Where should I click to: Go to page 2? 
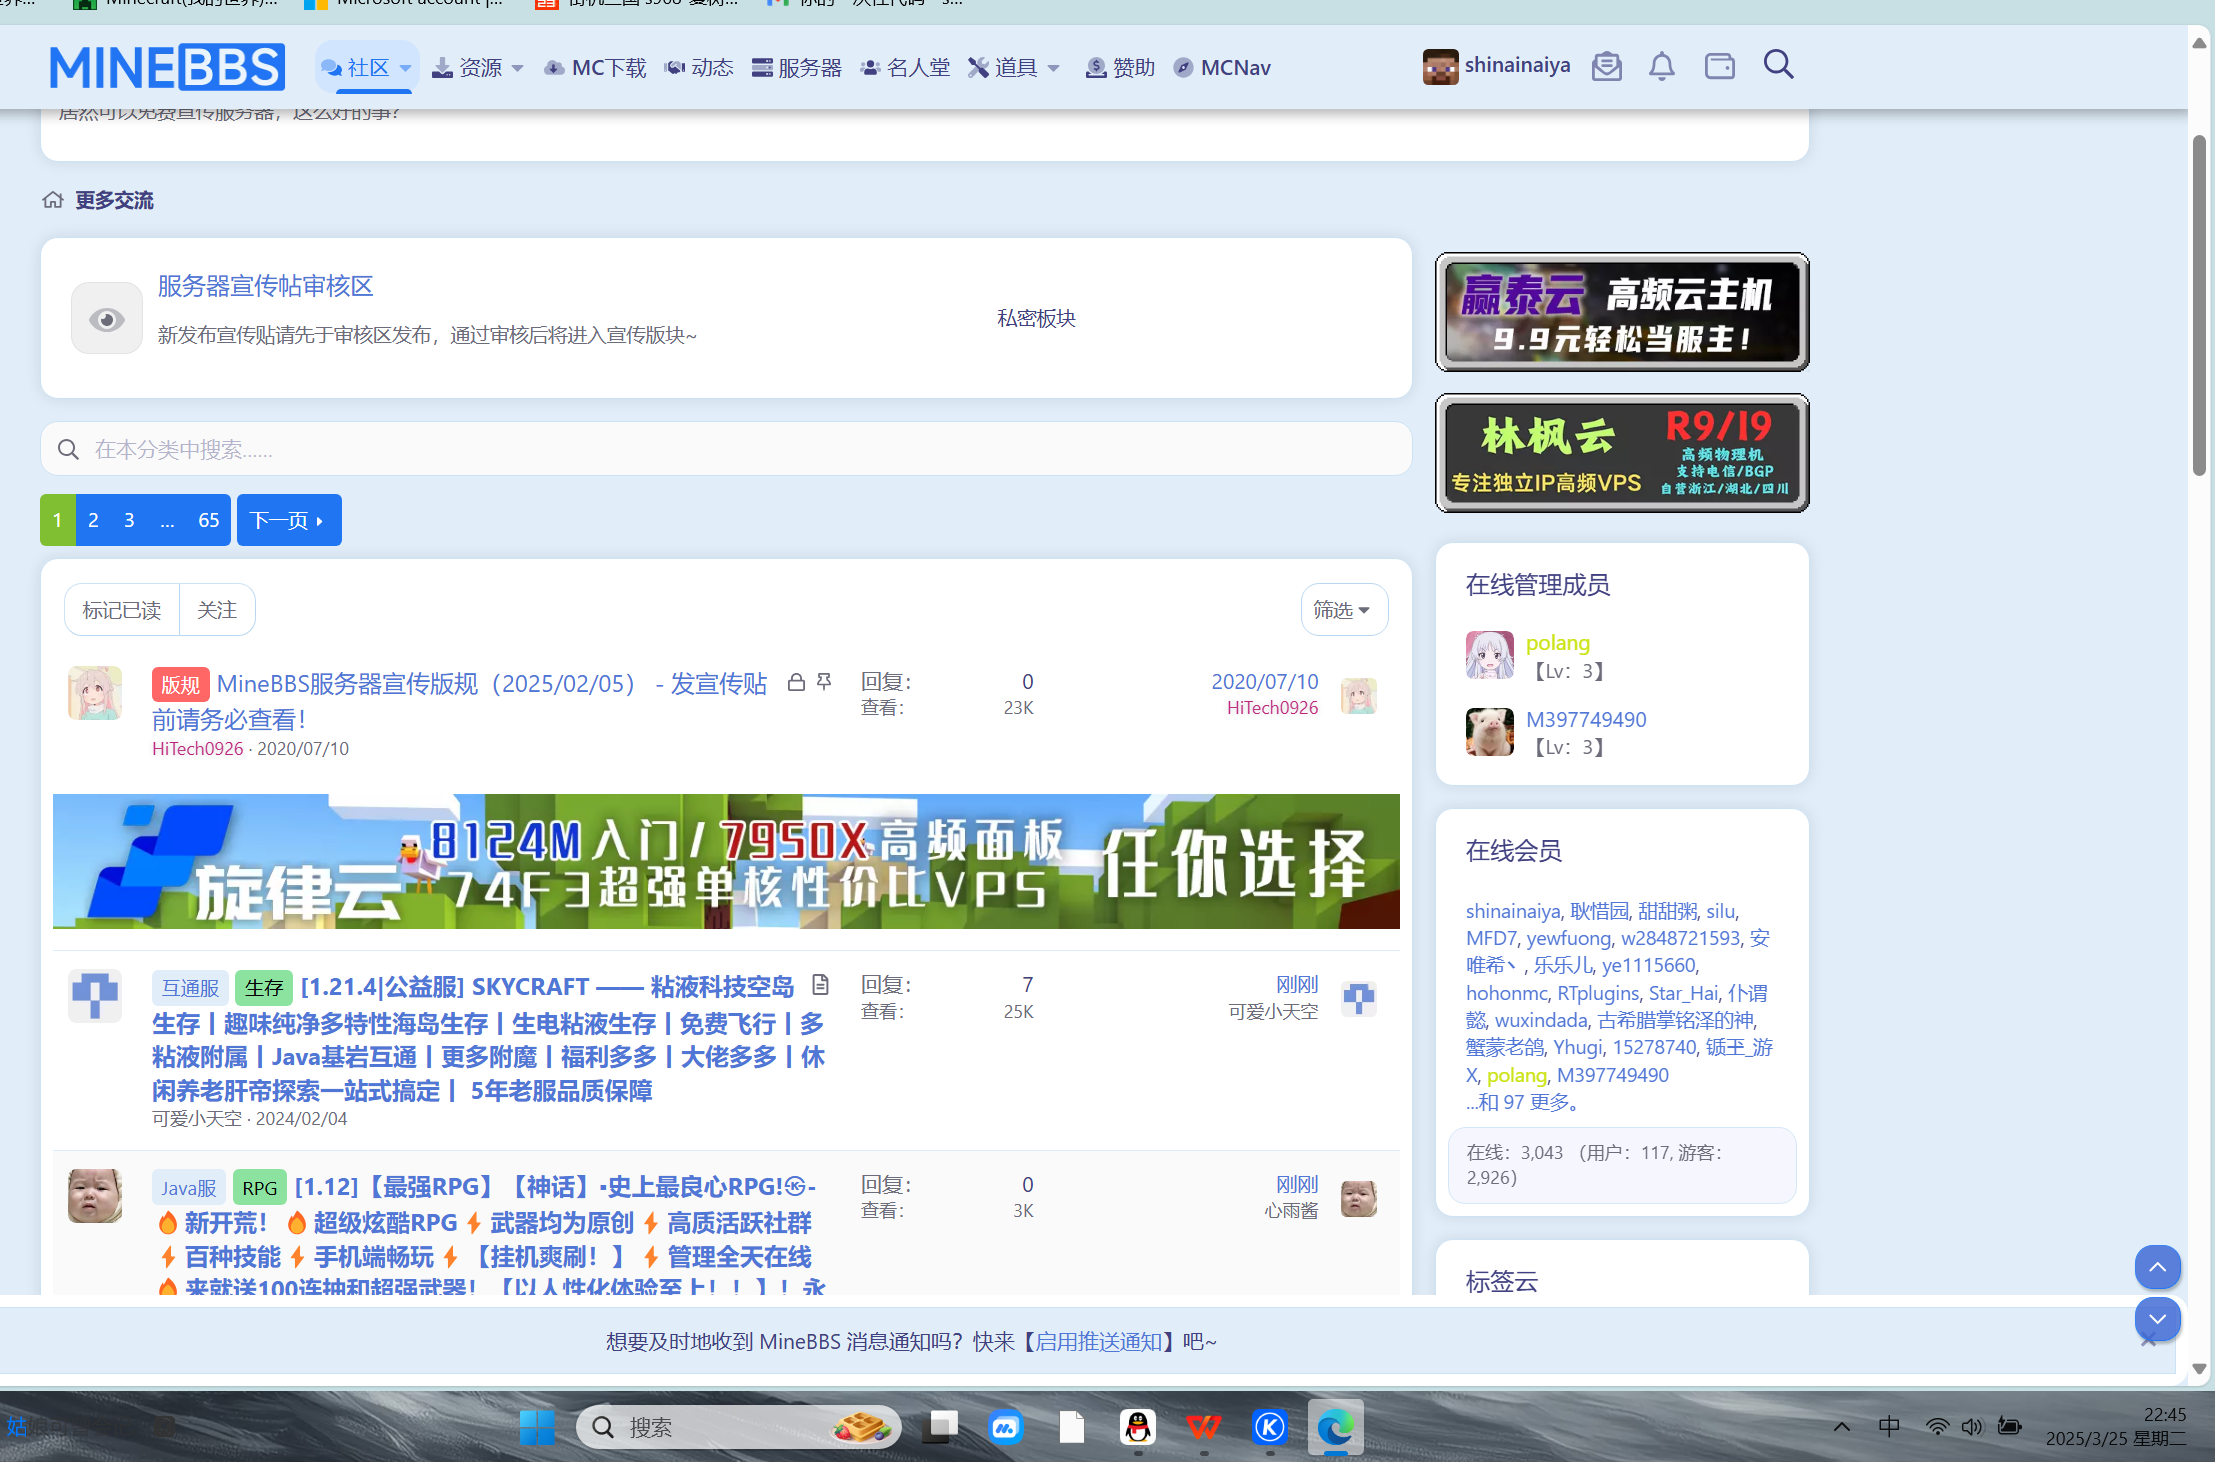coord(93,520)
